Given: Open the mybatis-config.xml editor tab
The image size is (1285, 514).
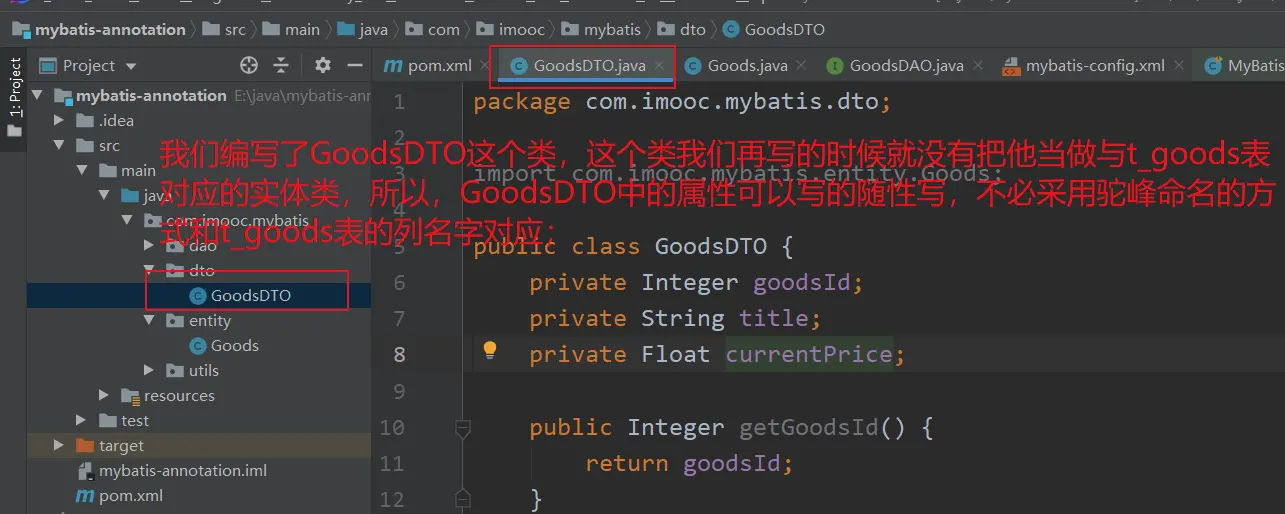Looking at the screenshot, I should [1095, 66].
